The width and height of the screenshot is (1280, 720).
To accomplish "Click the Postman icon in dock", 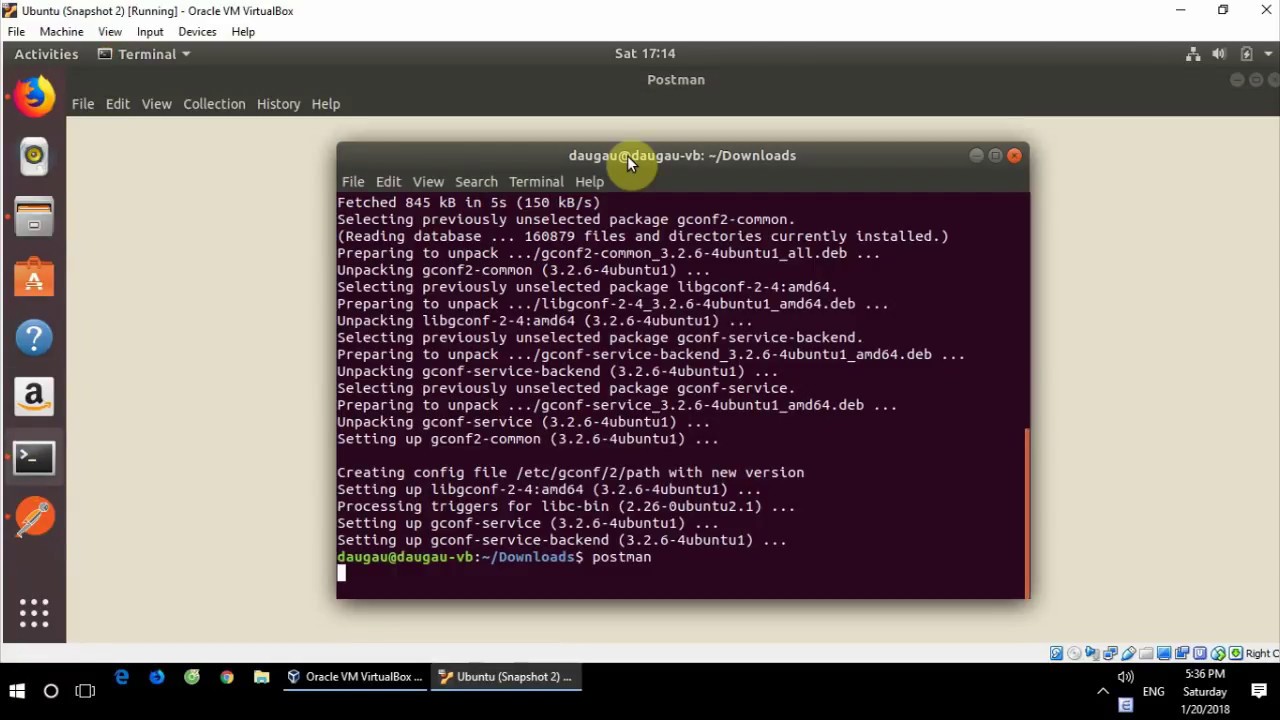I will (x=34, y=518).
